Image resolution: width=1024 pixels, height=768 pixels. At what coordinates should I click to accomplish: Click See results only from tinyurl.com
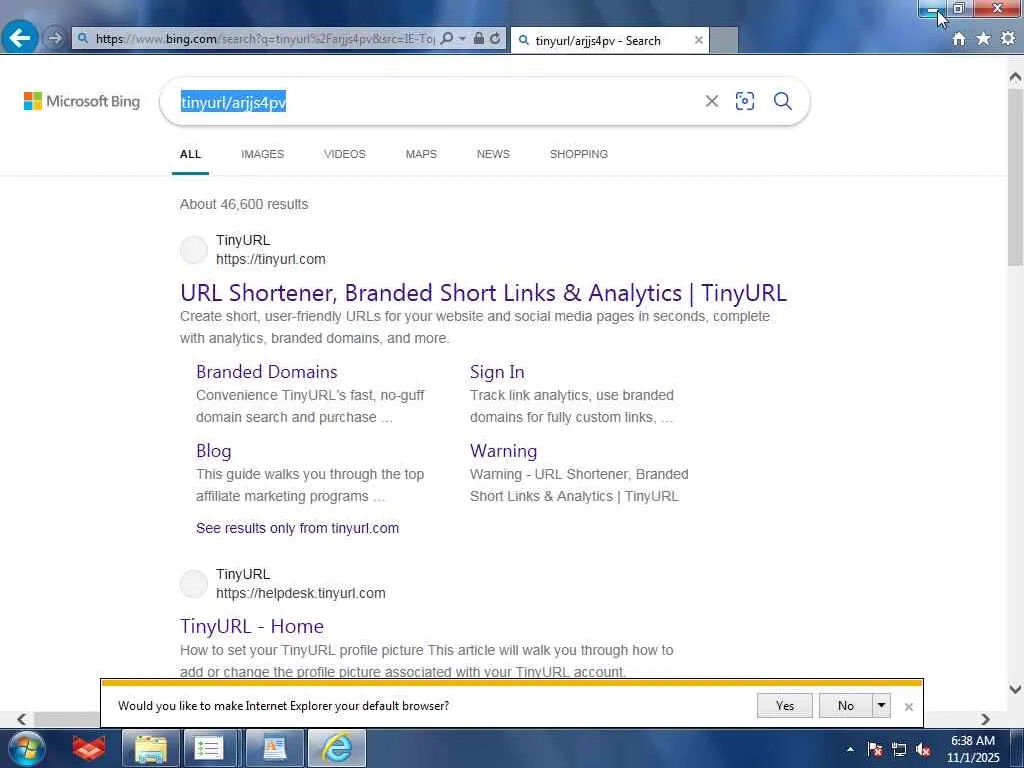coord(297,528)
